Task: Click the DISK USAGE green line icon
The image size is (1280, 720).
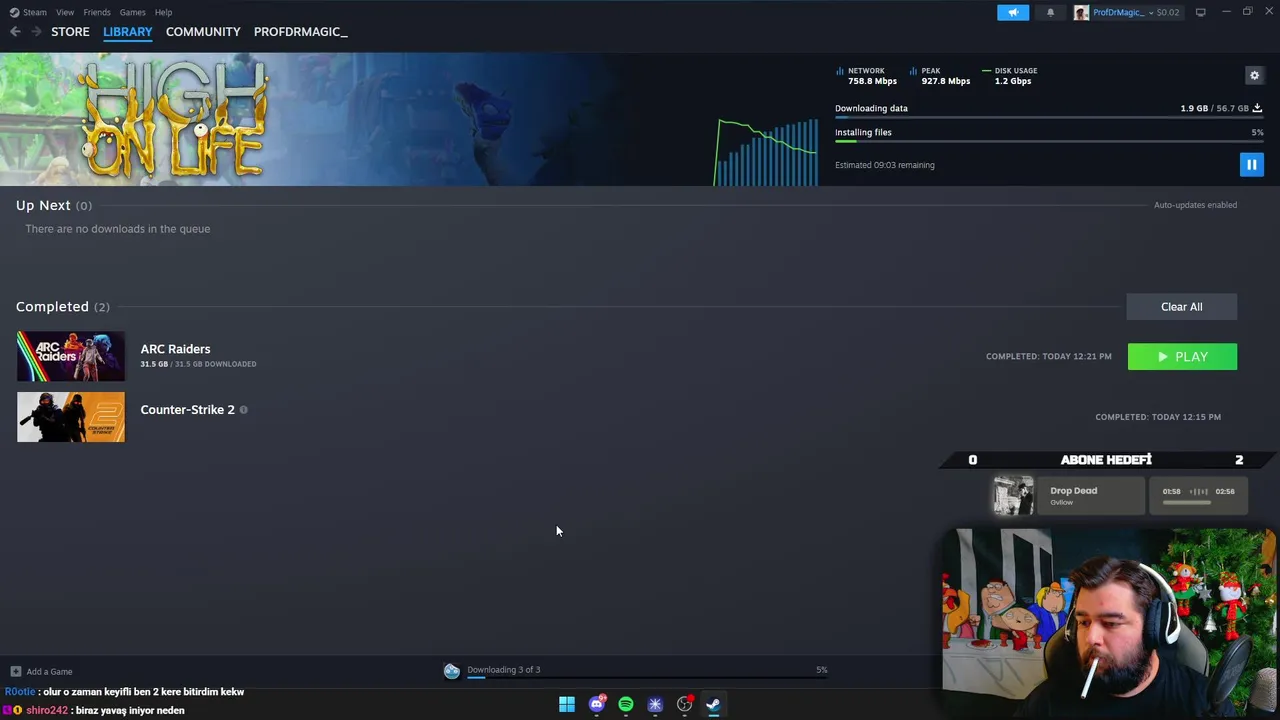Action: pos(986,71)
